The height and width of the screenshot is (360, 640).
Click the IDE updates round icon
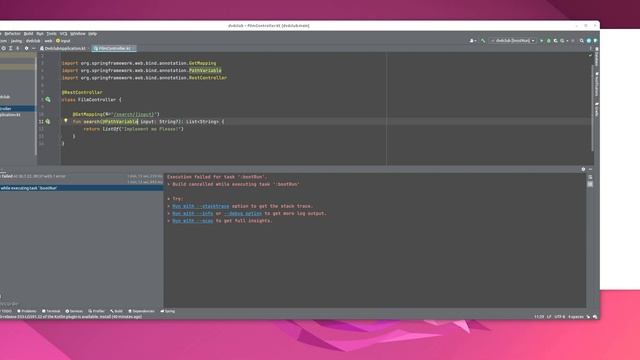589,41
